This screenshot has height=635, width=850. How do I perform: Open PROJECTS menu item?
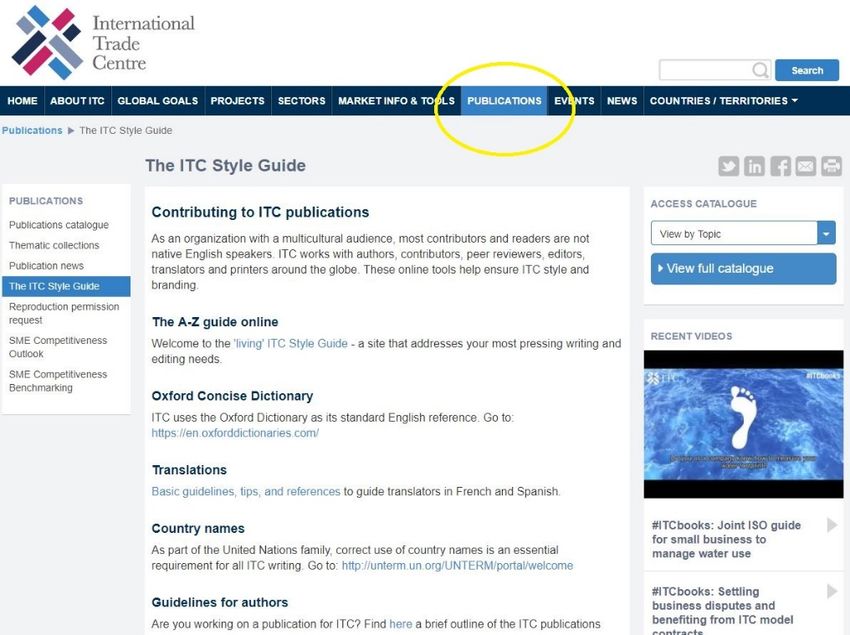237,101
